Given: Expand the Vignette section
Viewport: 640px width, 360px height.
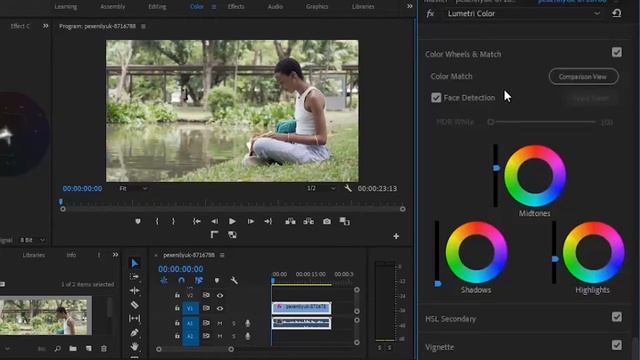Looking at the screenshot, I should click(440, 347).
